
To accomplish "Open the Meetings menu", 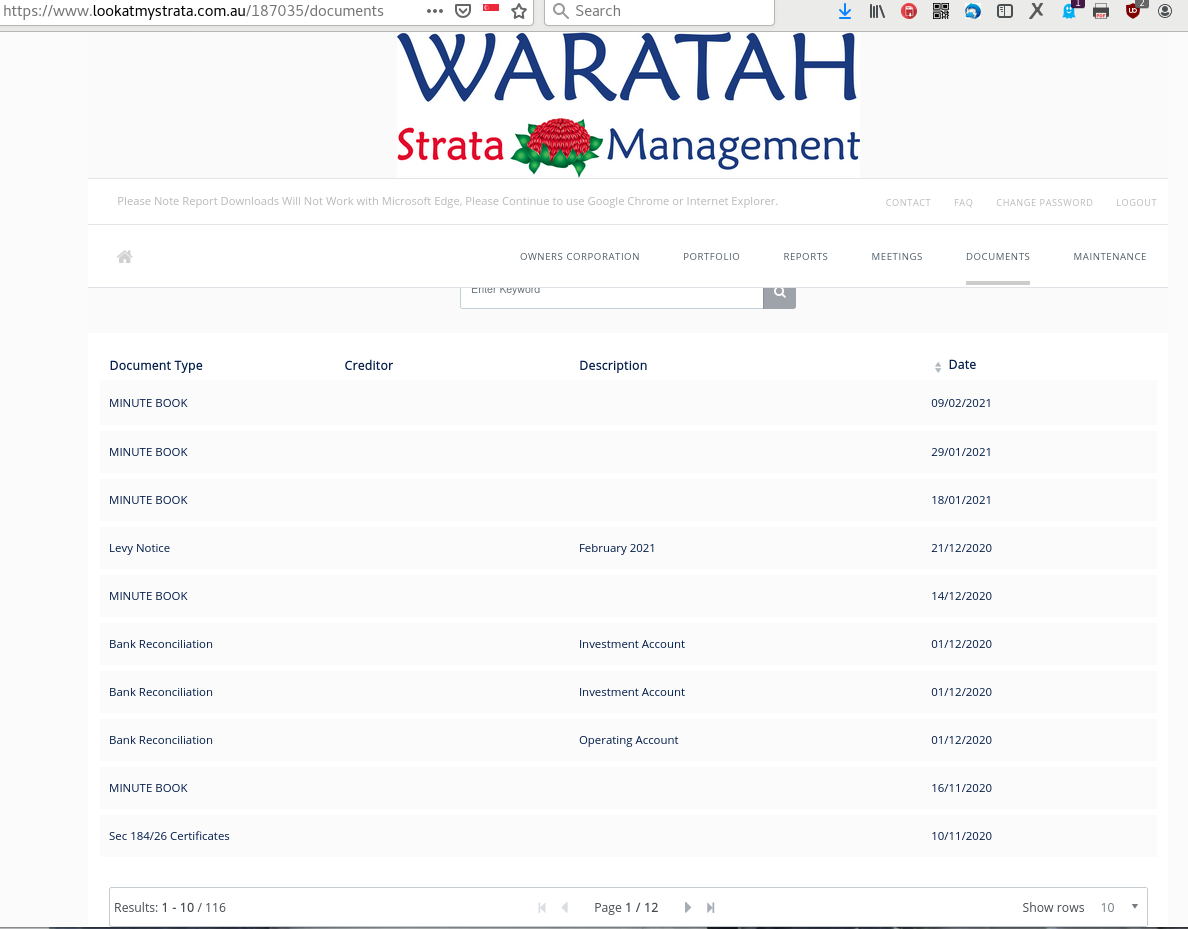I will pyautogui.click(x=897, y=257).
